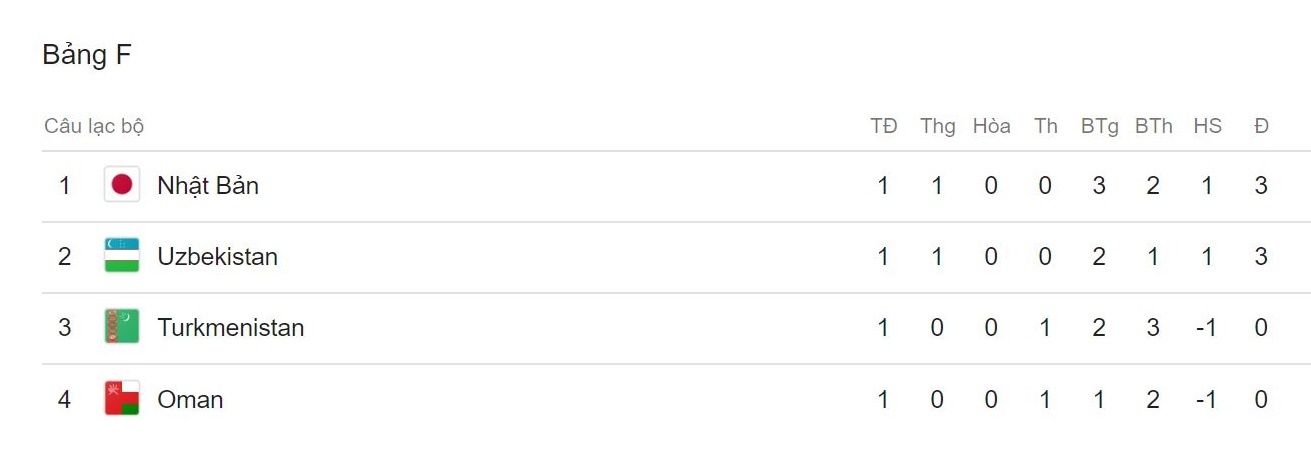The height and width of the screenshot is (476, 1311).
Task: Click the HS goal difference header
Action: (1207, 126)
